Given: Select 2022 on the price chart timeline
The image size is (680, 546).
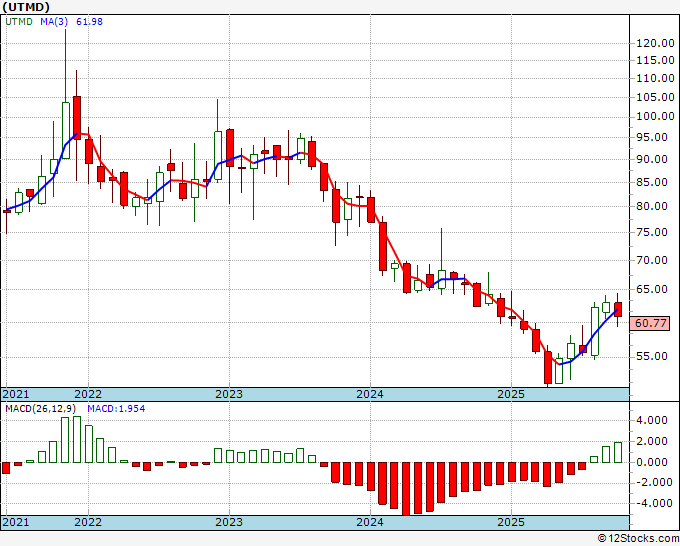Looking at the screenshot, I should pos(88,394).
